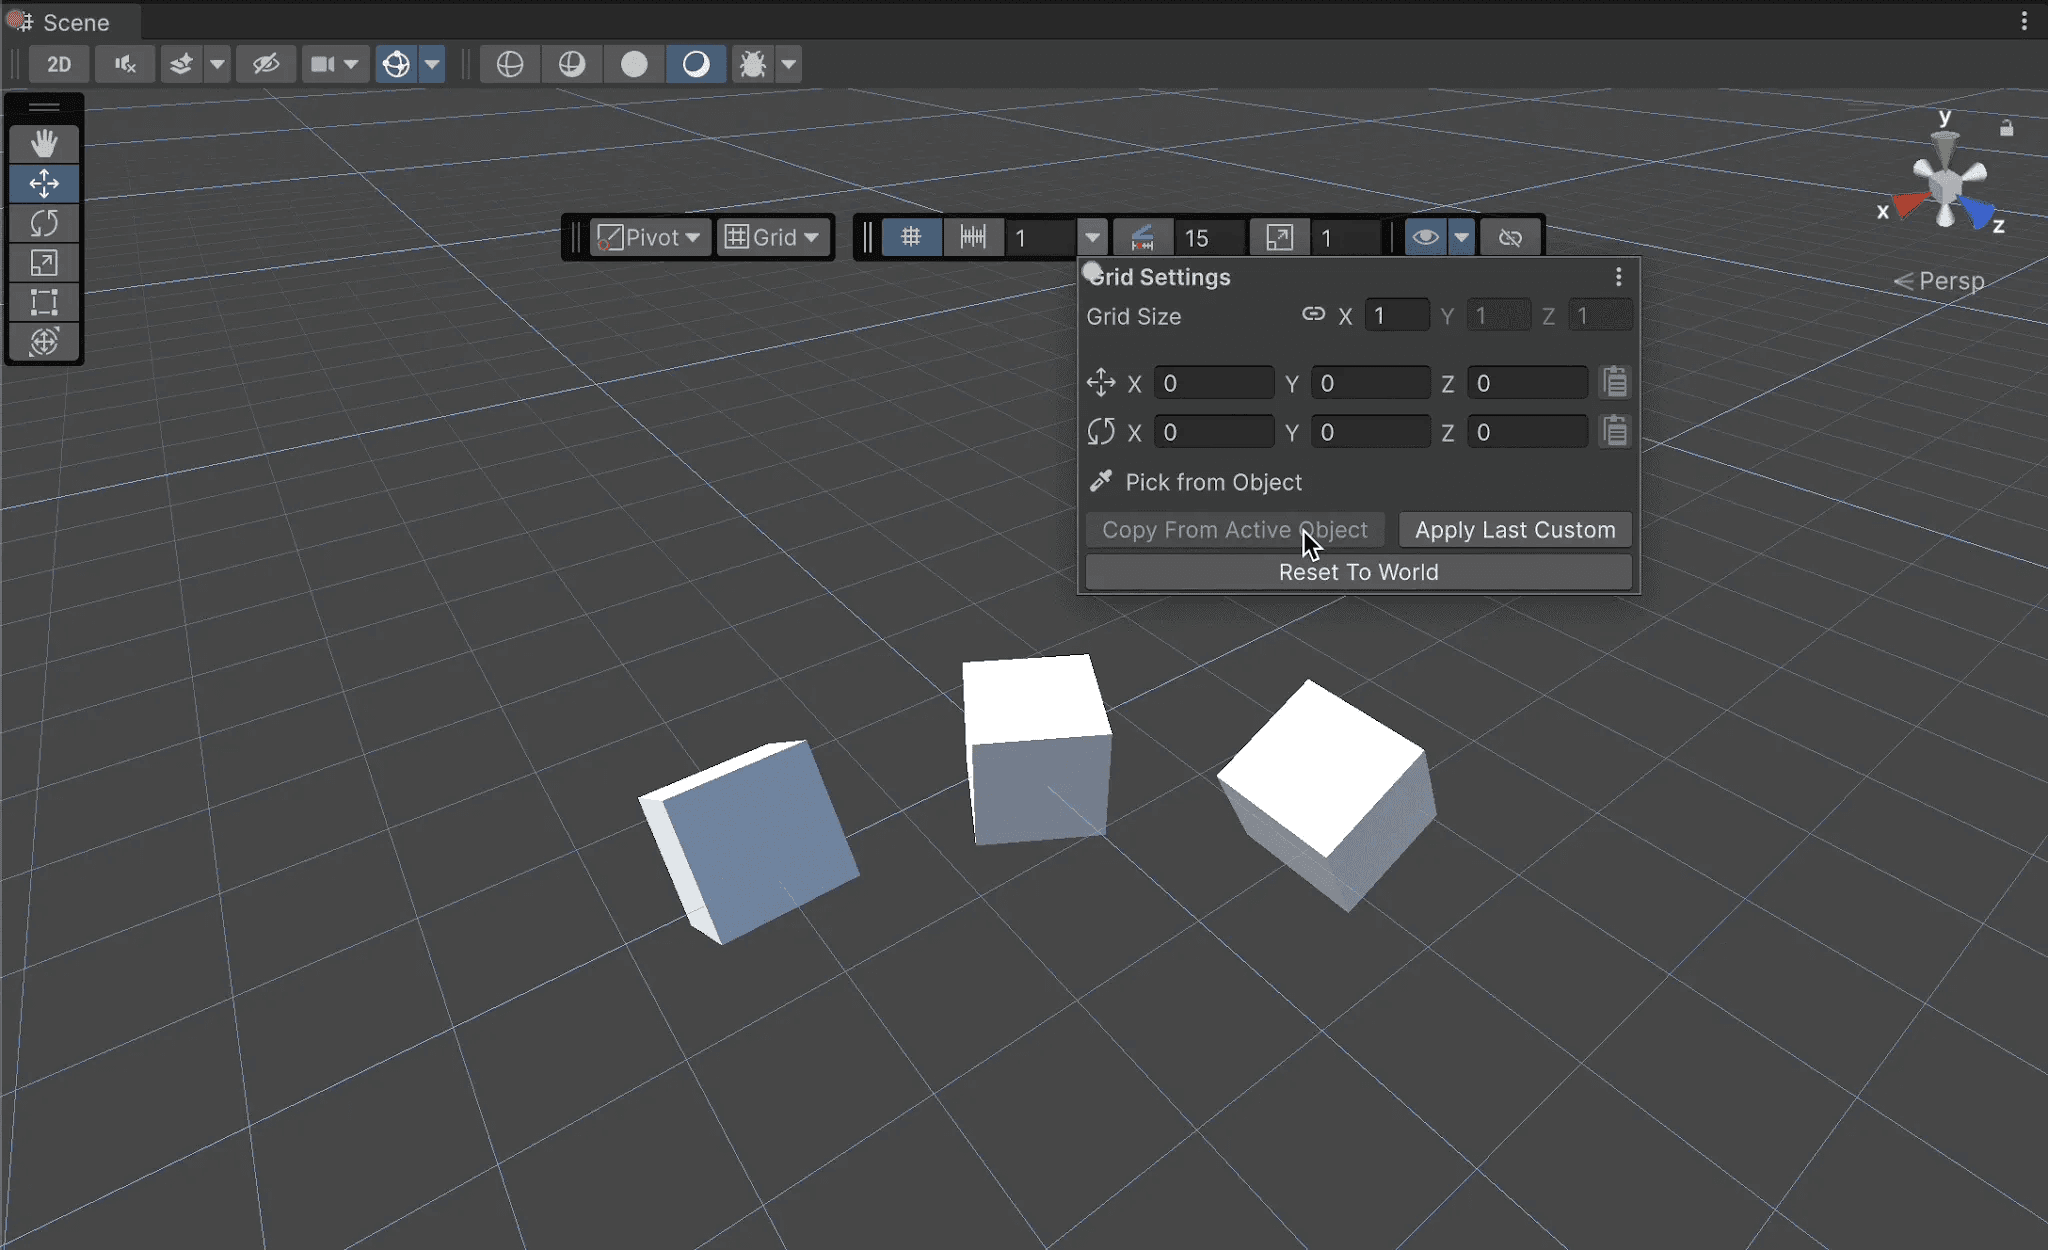Select the Rotate tool
Image resolution: width=2048 pixels, height=1250 pixels.
click(45, 223)
